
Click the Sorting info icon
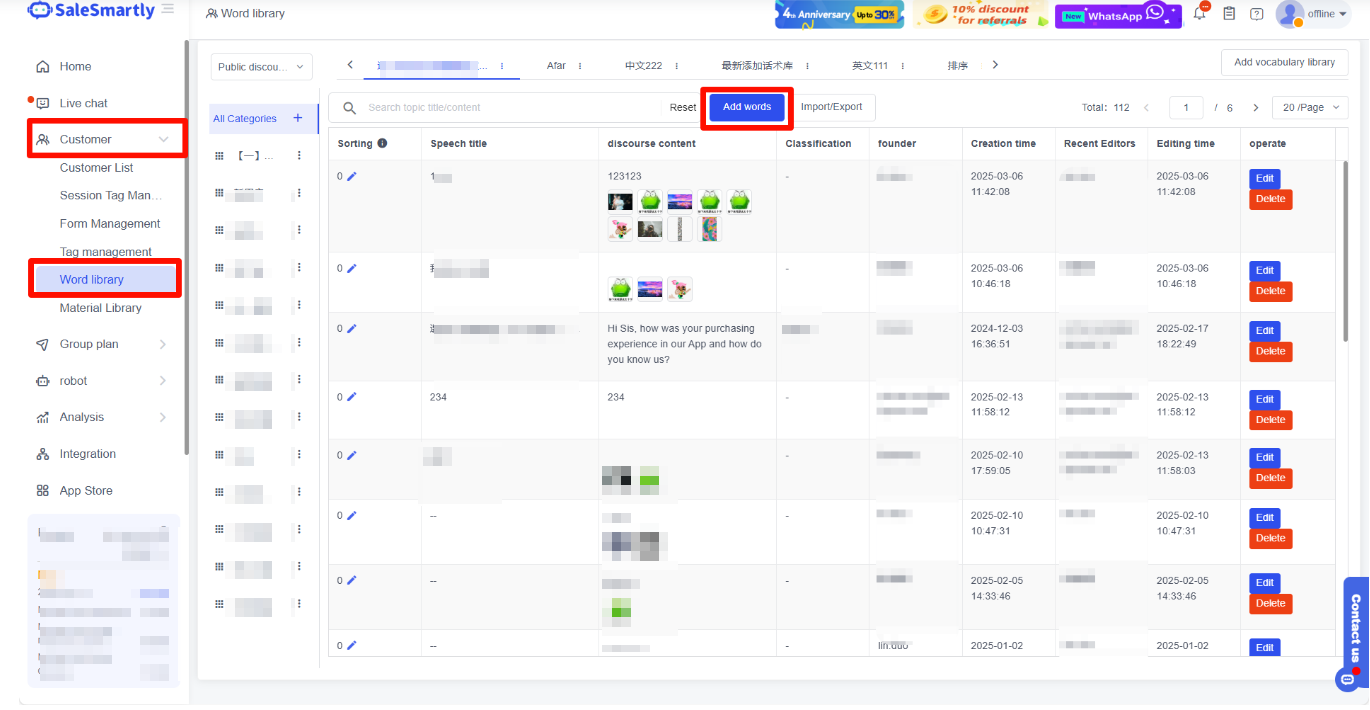[382, 143]
